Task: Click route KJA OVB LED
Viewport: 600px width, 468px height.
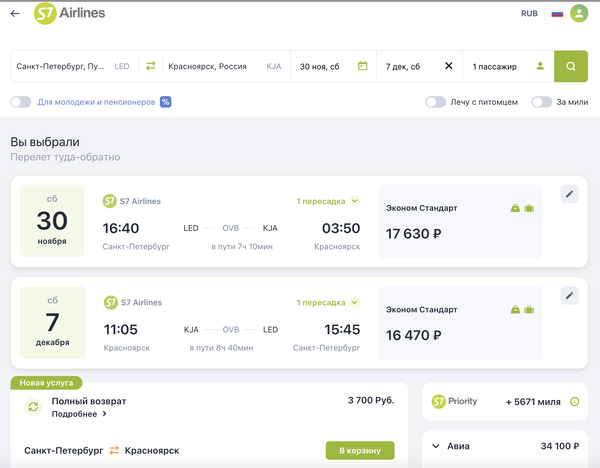Action: tap(231, 329)
